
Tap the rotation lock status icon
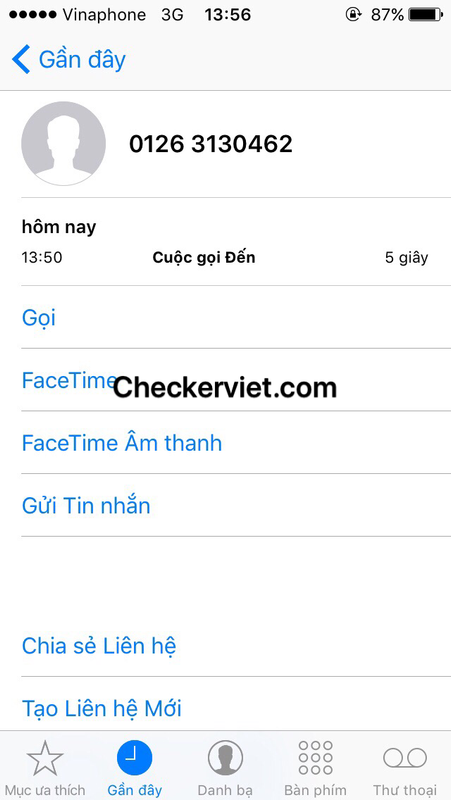[x=353, y=15]
